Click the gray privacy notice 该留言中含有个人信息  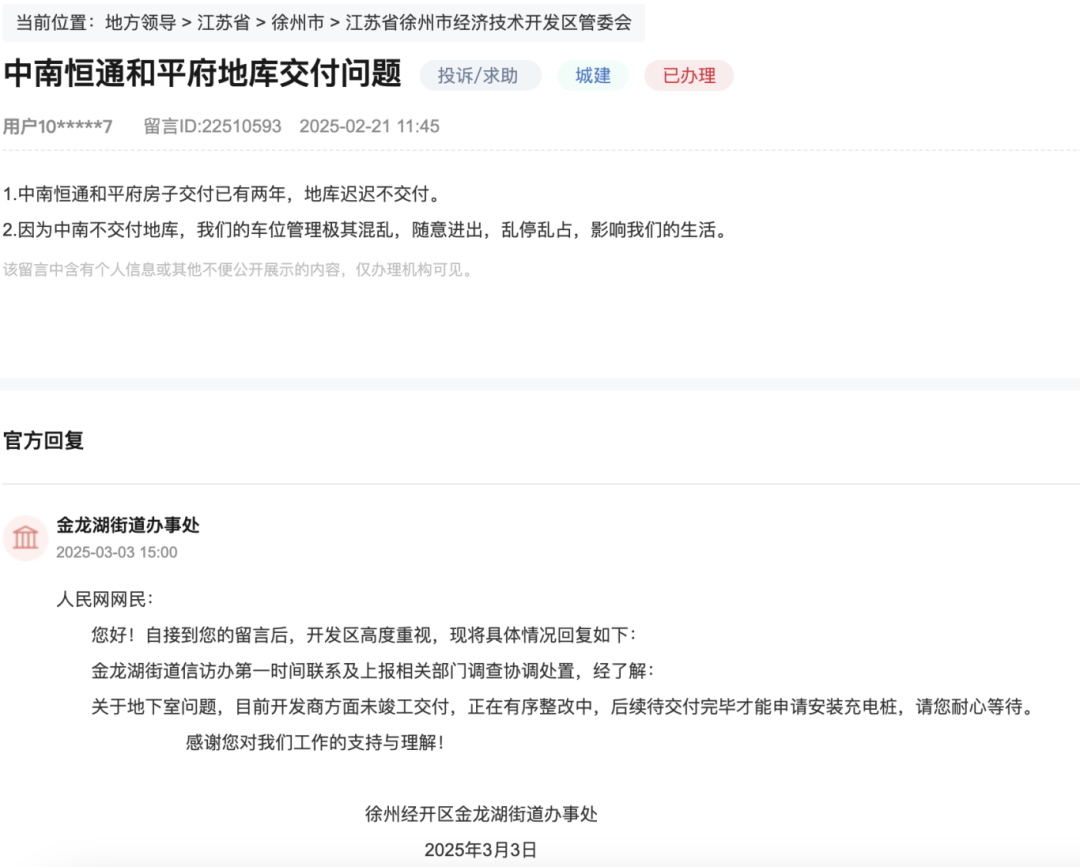[239, 269]
